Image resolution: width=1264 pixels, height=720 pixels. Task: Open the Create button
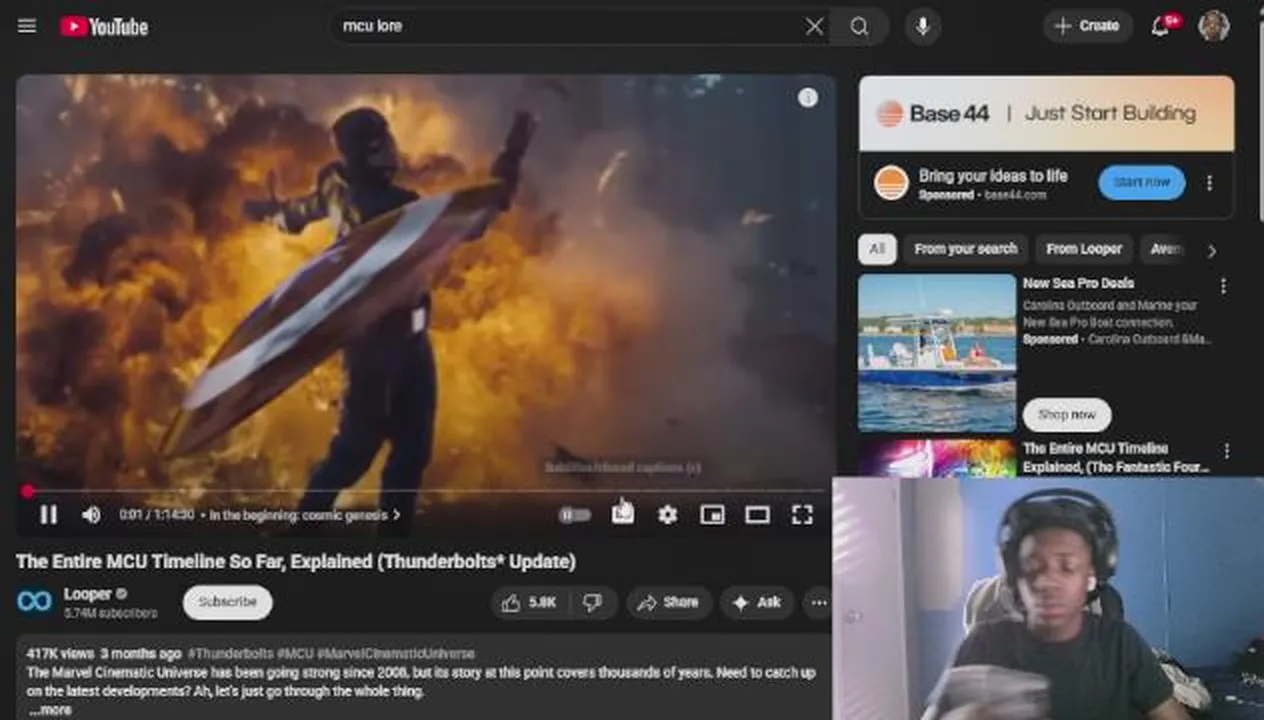tap(1087, 26)
